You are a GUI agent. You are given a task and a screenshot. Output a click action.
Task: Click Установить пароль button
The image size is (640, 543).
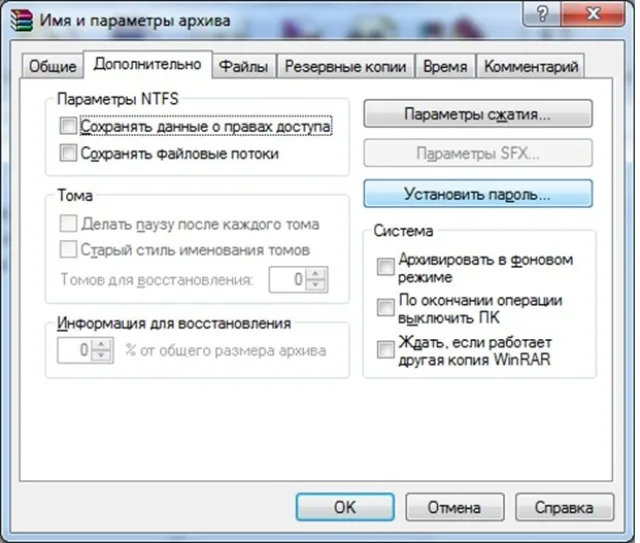click(x=478, y=194)
